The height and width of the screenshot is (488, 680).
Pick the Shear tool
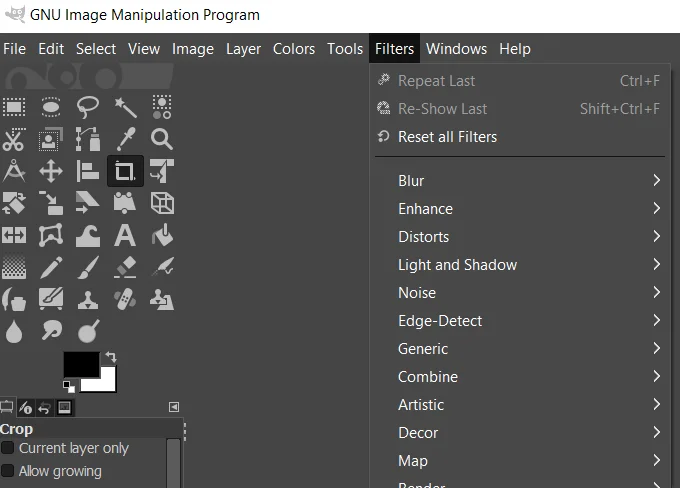coord(88,203)
